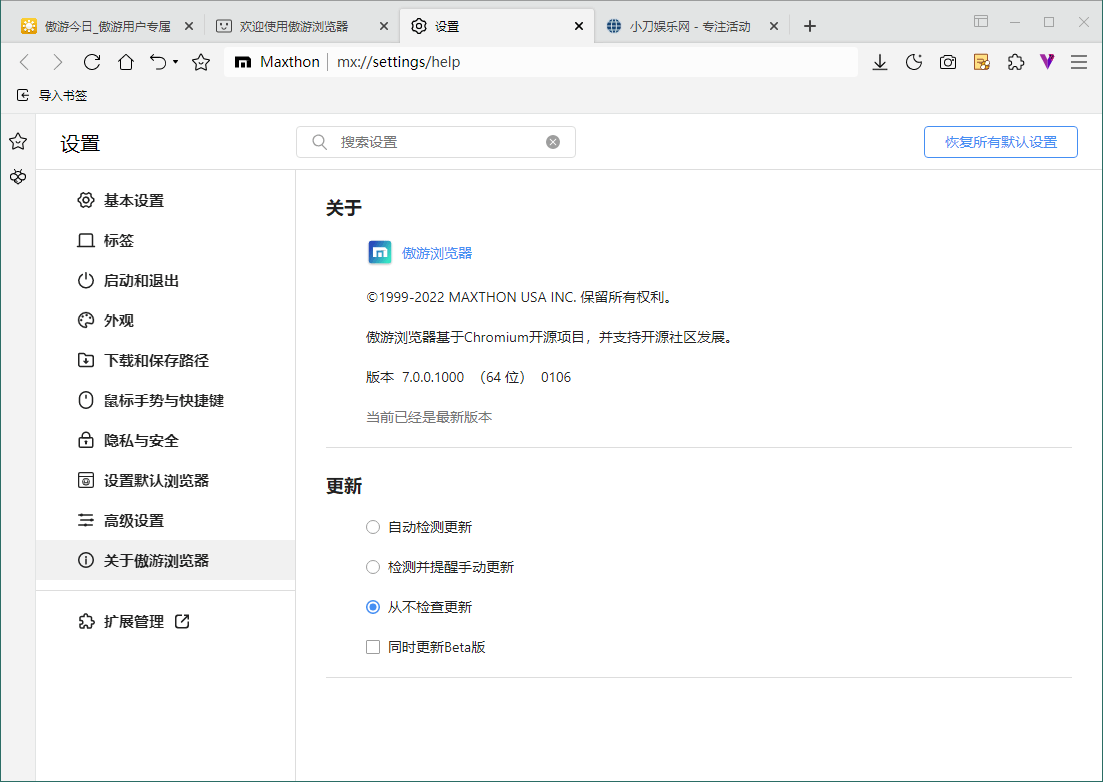1103x782 pixels.
Task: Open the extensions puzzle icon in toolbar
Action: (1016, 62)
